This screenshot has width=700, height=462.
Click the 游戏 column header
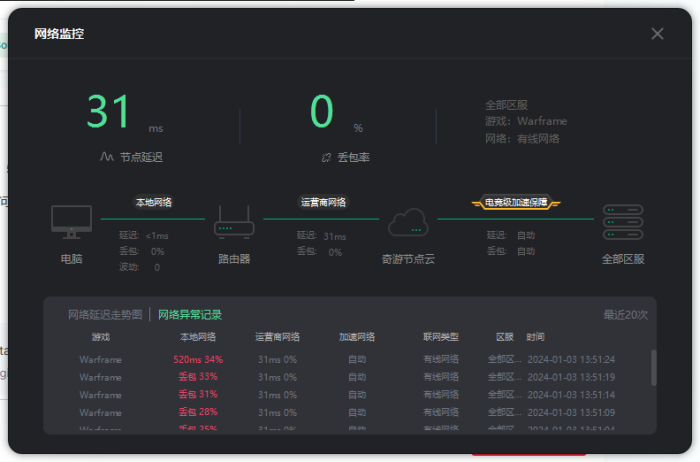coord(100,337)
